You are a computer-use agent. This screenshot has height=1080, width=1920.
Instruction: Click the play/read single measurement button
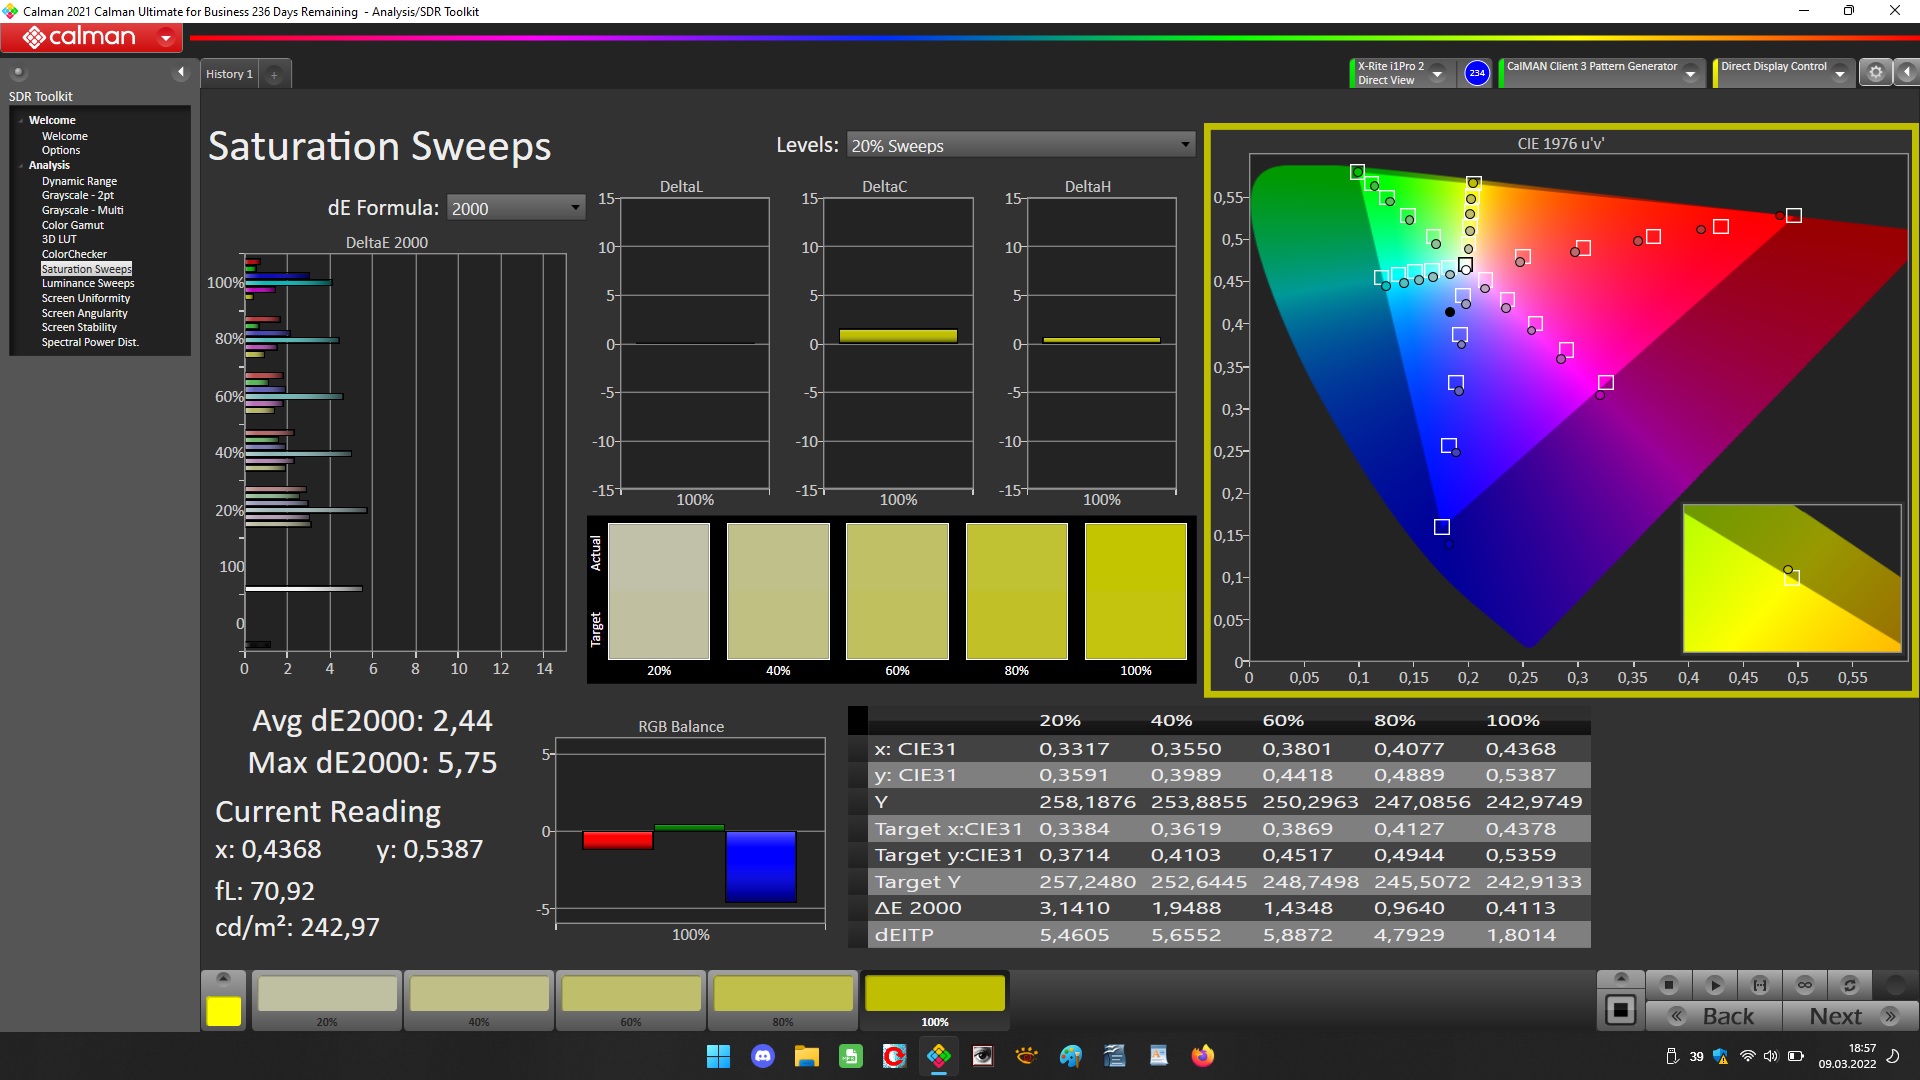(1714, 985)
